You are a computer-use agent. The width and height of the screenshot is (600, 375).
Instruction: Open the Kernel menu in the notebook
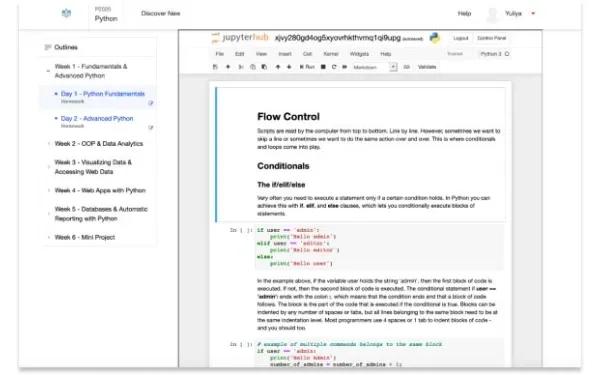coord(331,54)
